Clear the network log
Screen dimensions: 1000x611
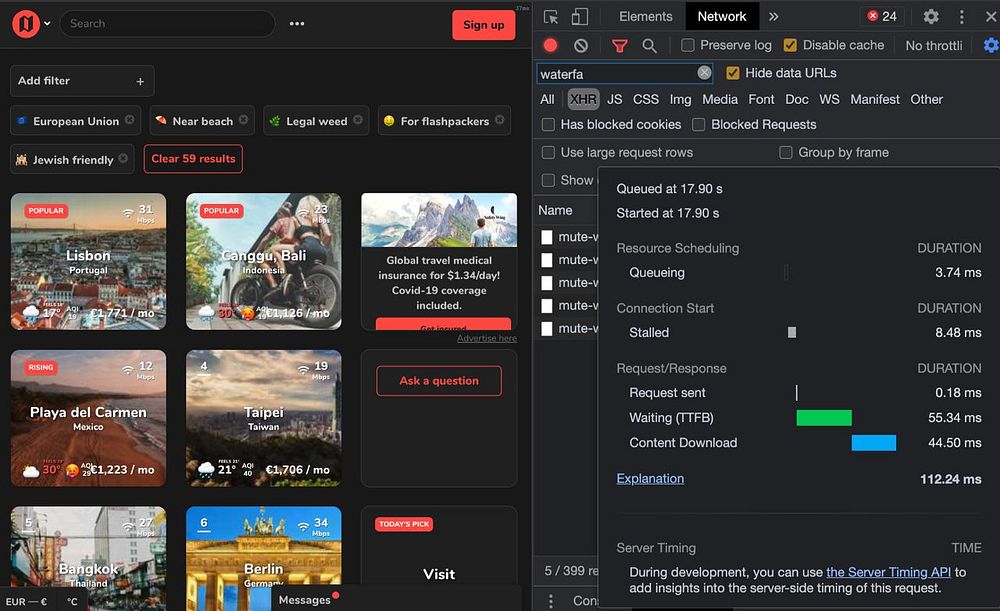(581, 45)
